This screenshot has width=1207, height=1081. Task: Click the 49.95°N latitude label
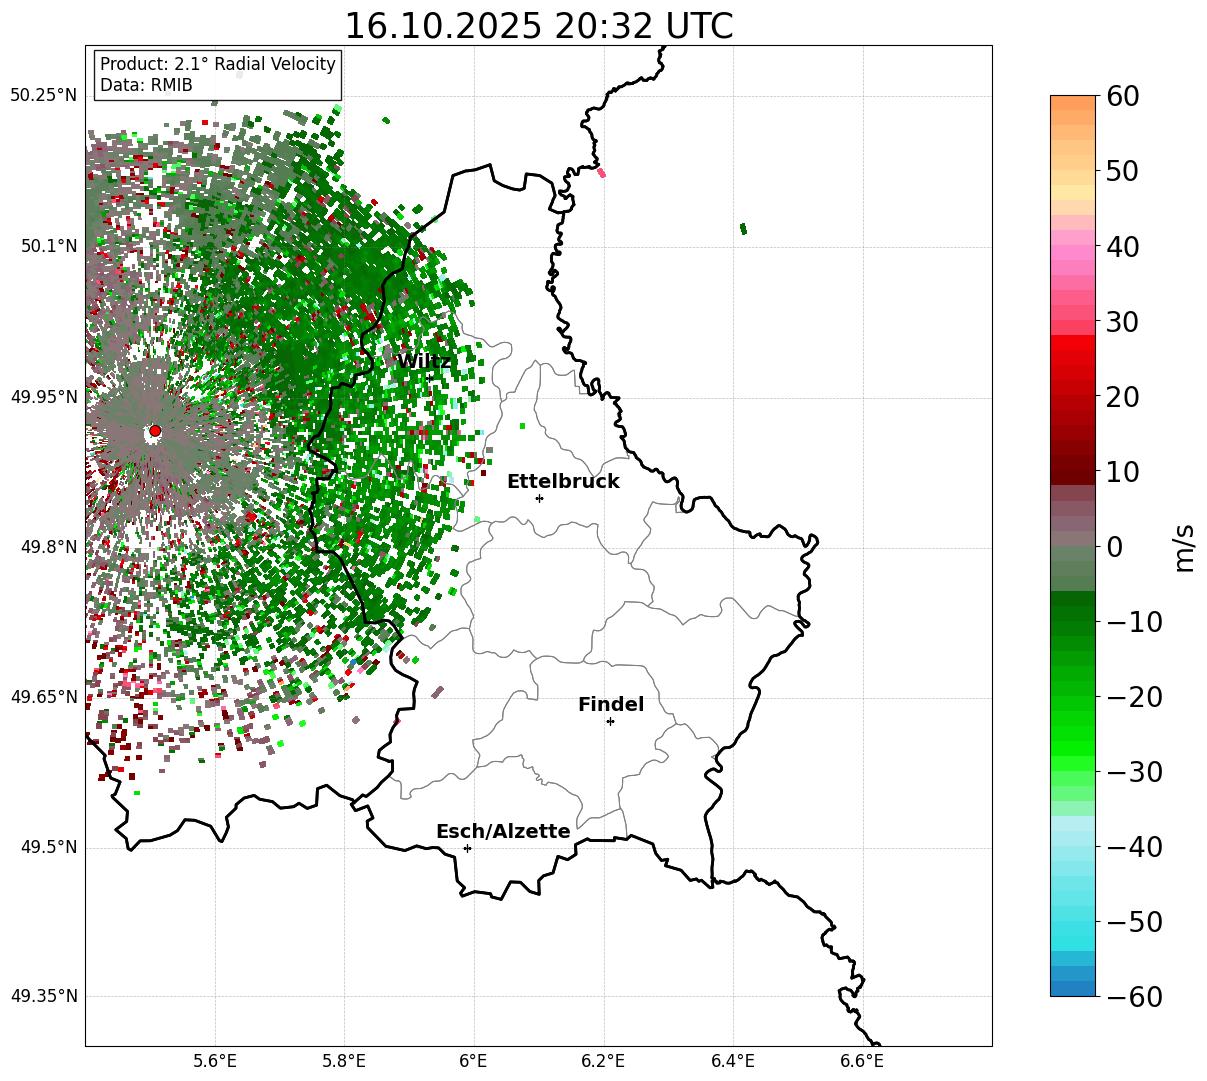[43, 397]
